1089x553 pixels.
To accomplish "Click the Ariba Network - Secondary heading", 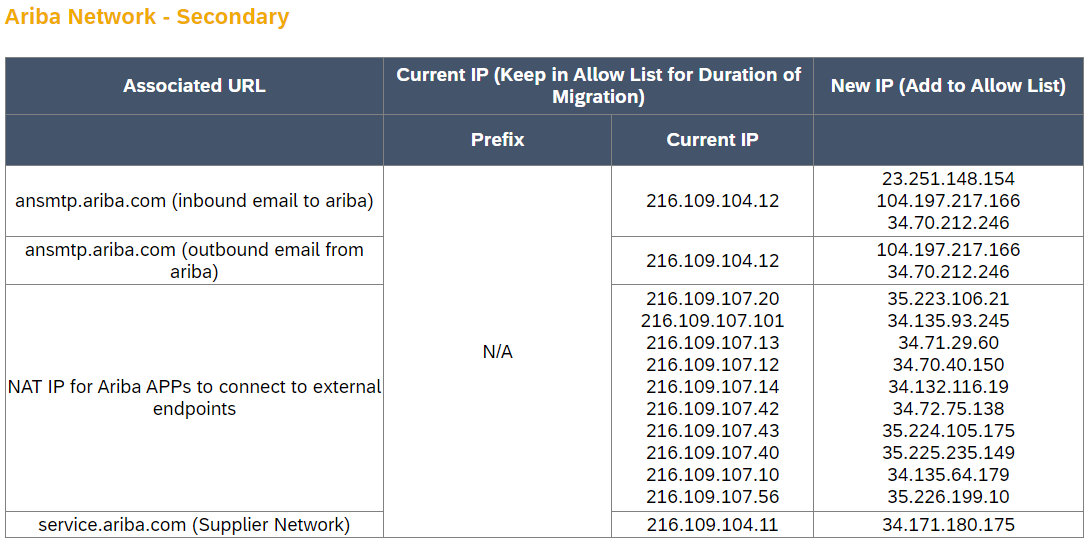I will [x=147, y=17].
